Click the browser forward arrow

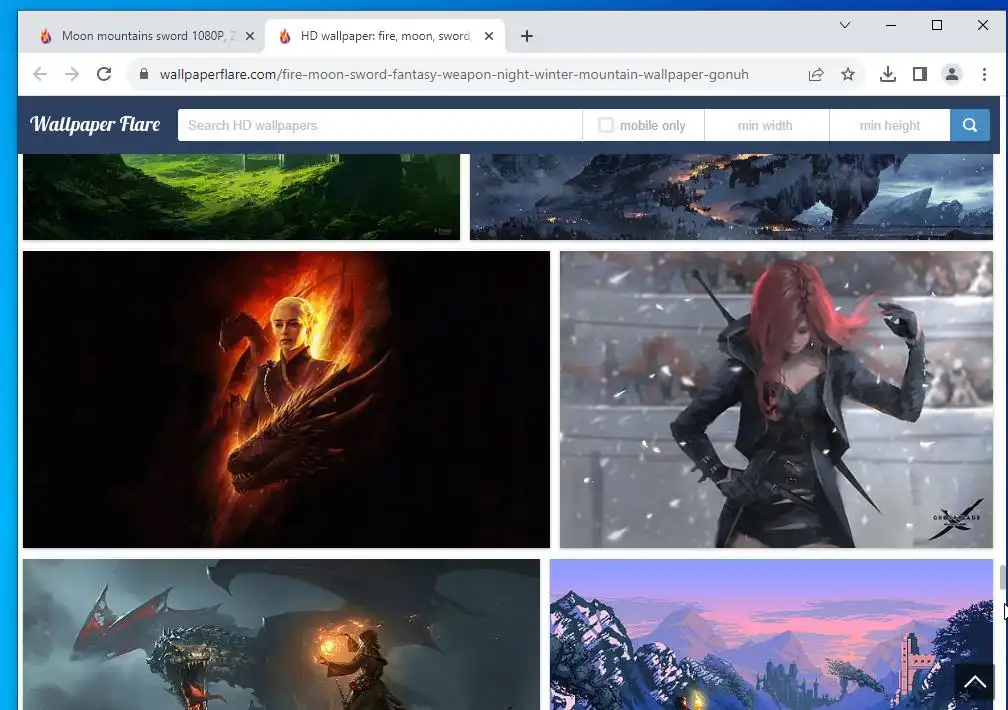(72, 74)
